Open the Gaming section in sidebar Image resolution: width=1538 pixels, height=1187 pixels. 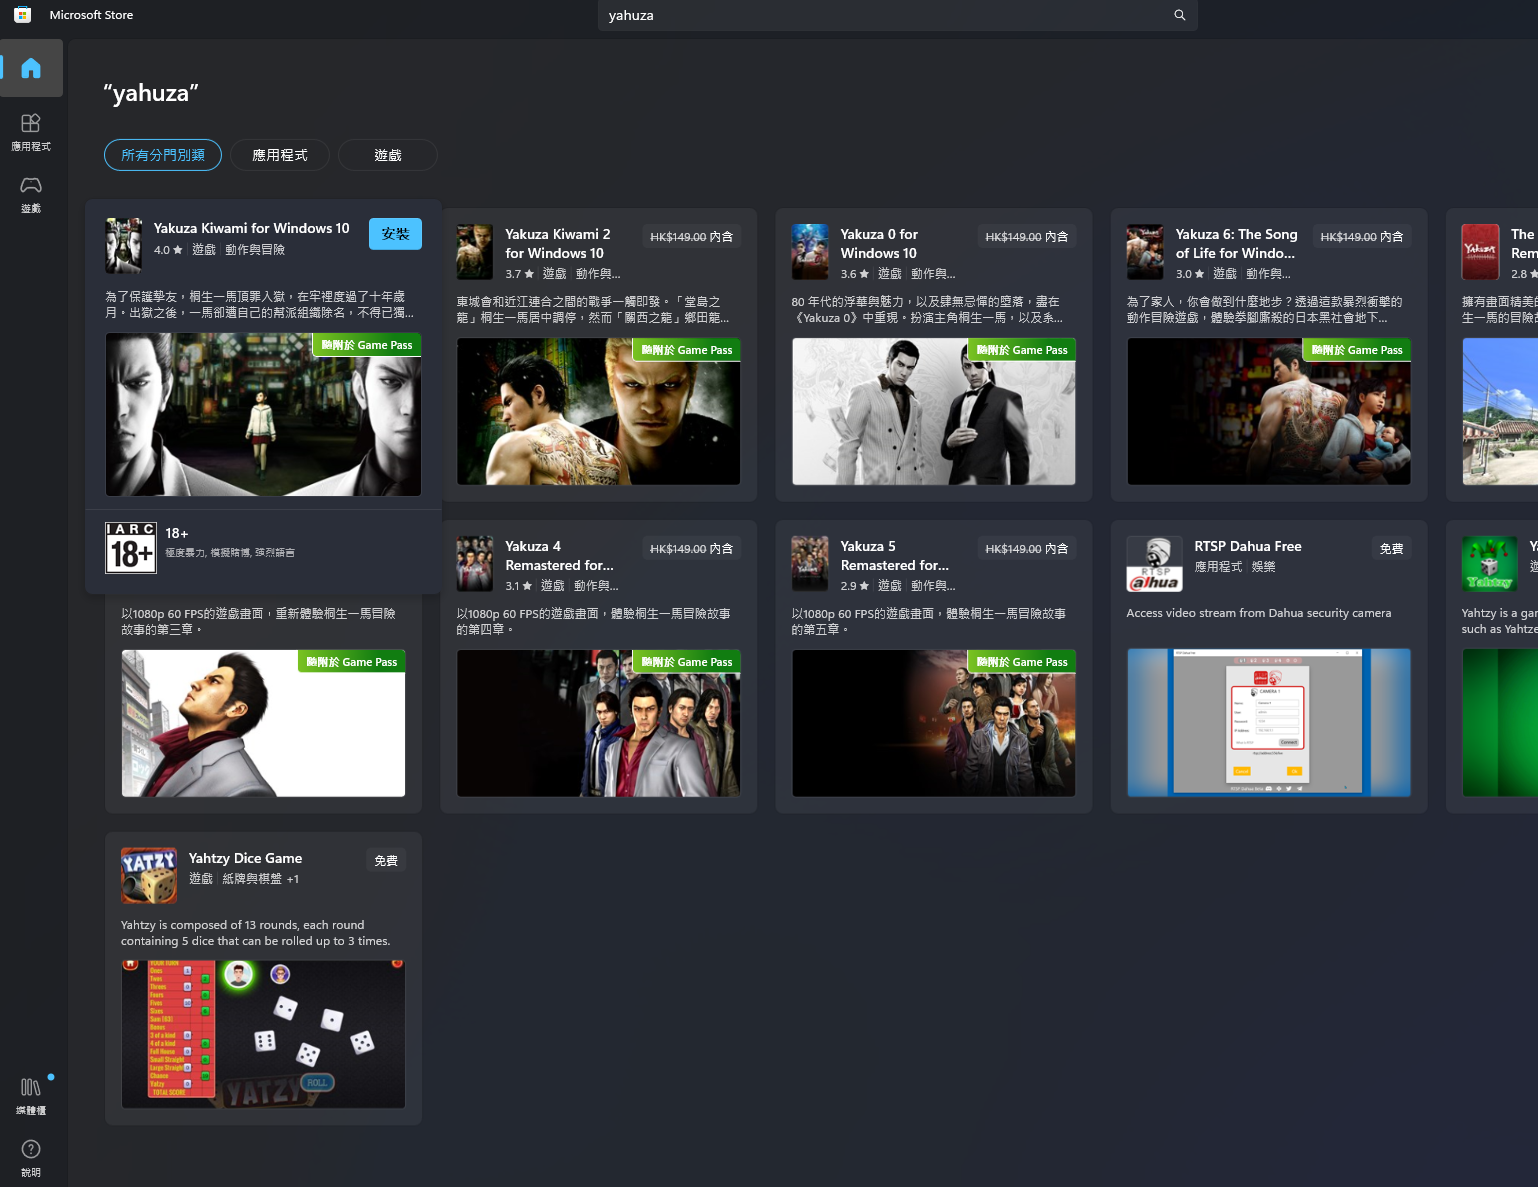point(31,194)
